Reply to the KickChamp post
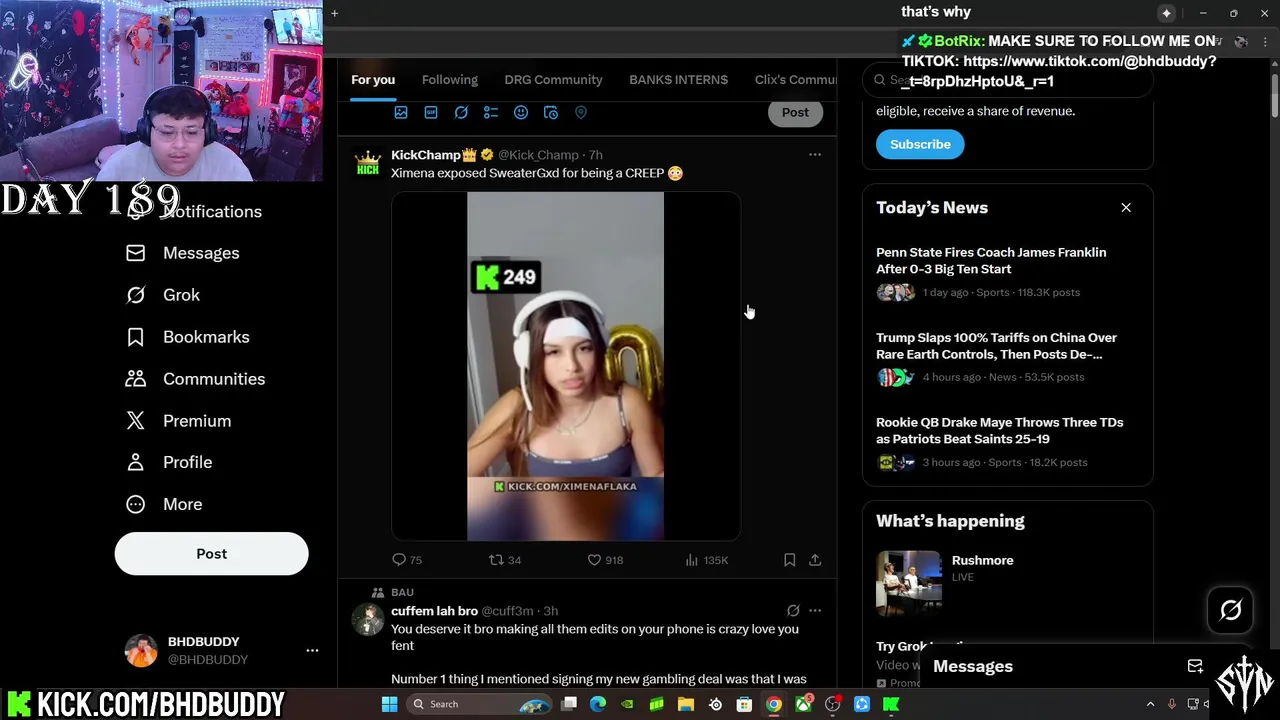The width and height of the screenshot is (1280, 720). coord(407,560)
